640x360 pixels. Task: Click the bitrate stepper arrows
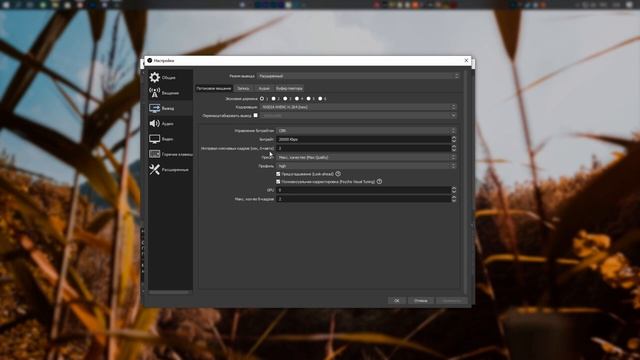coord(453,140)
